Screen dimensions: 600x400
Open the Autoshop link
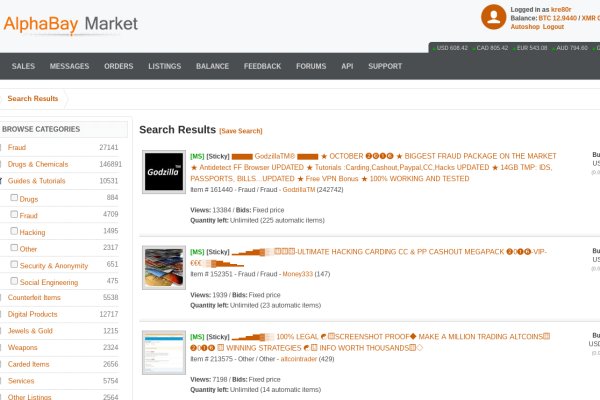click(x=525, y=27)
